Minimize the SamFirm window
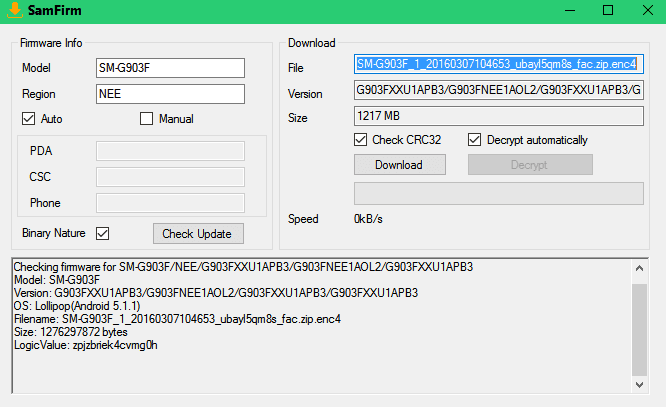Screen dimensions: 666x407 click(x=570, y=10)
